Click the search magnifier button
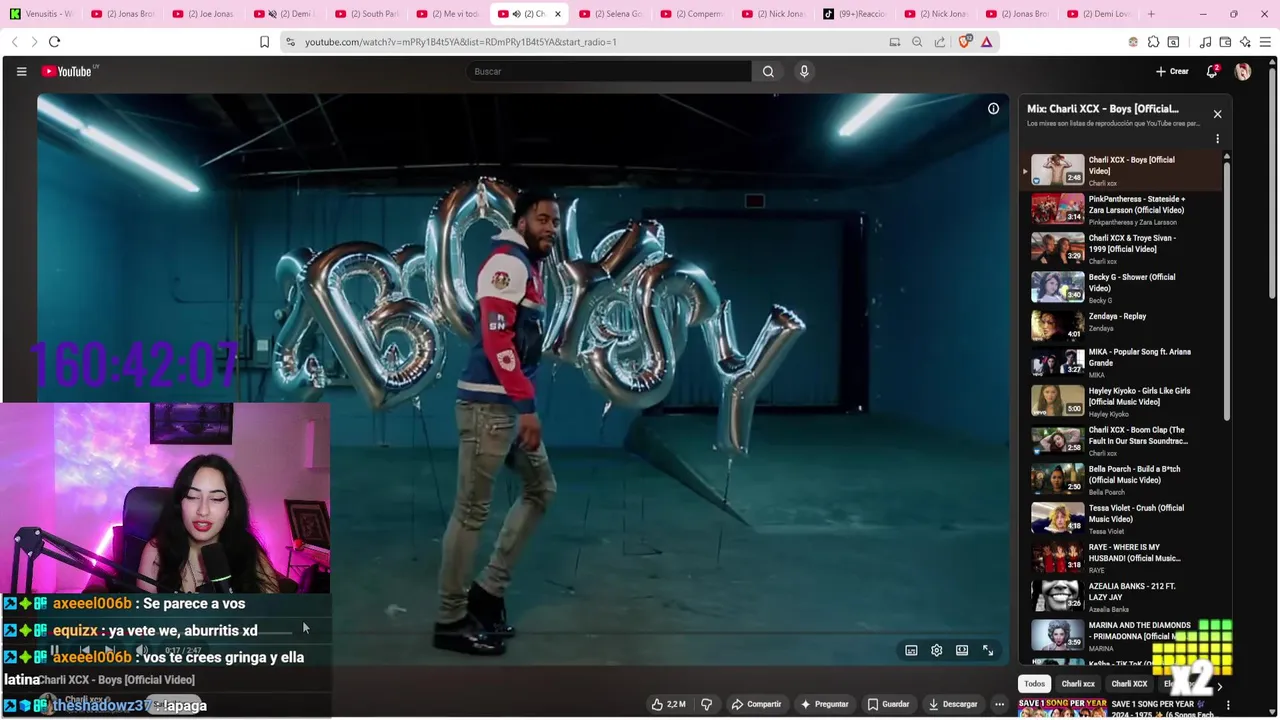The width and height of the screenshot is (1280, 720). (x=768, y=71)
